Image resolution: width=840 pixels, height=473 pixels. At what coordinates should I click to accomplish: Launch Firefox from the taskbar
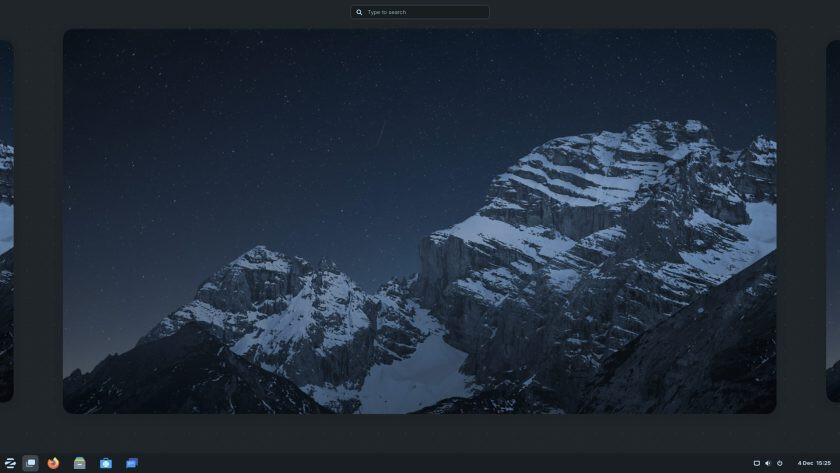pyautogui.click(x=54, y=463)
